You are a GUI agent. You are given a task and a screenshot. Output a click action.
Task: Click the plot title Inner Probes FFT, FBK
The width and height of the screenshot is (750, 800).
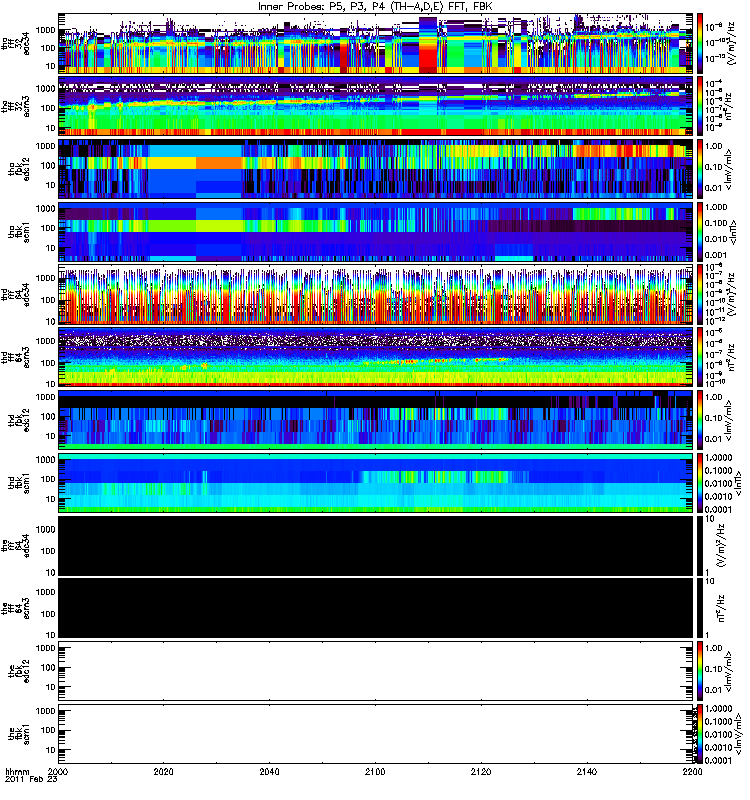click(375, 6)
